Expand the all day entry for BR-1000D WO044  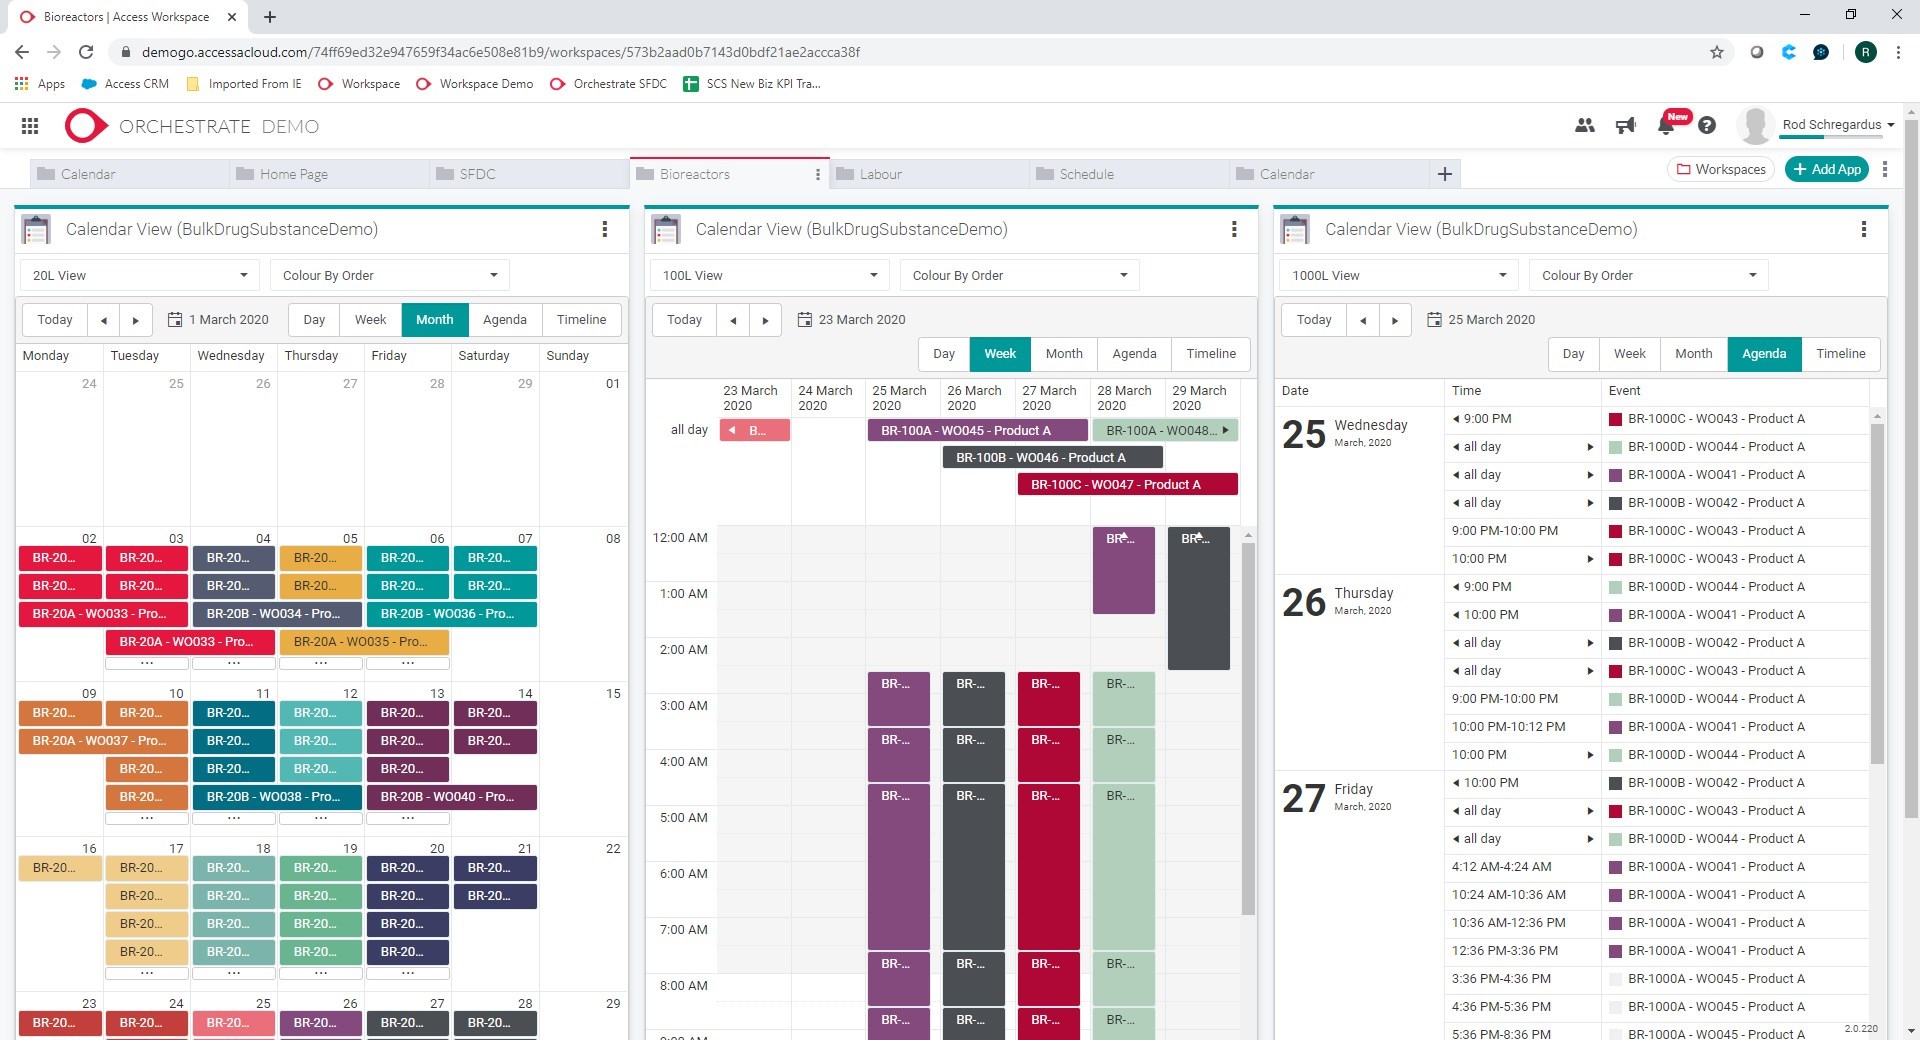(x=1590, y=447)
